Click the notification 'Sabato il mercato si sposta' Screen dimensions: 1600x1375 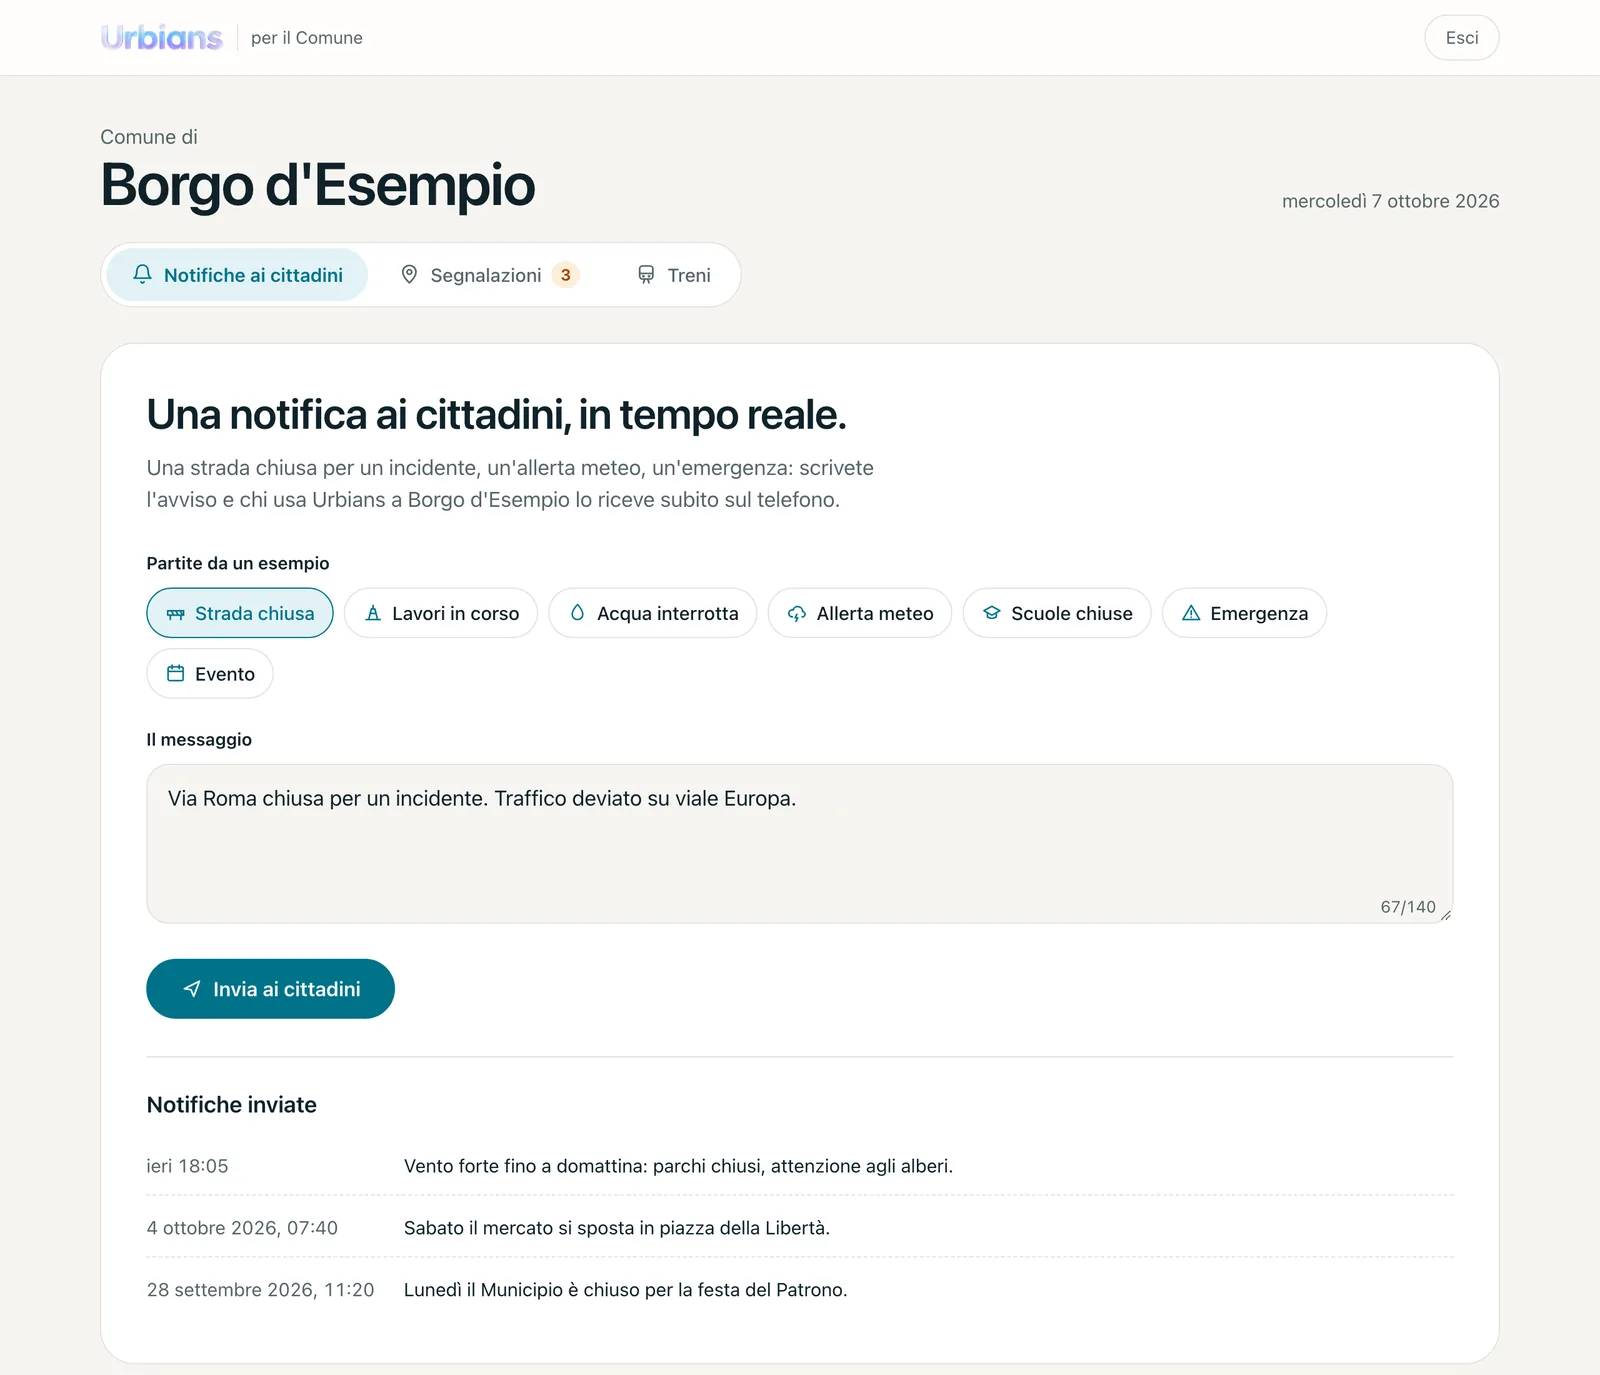pyautogui.click(x=617, y=1228)
